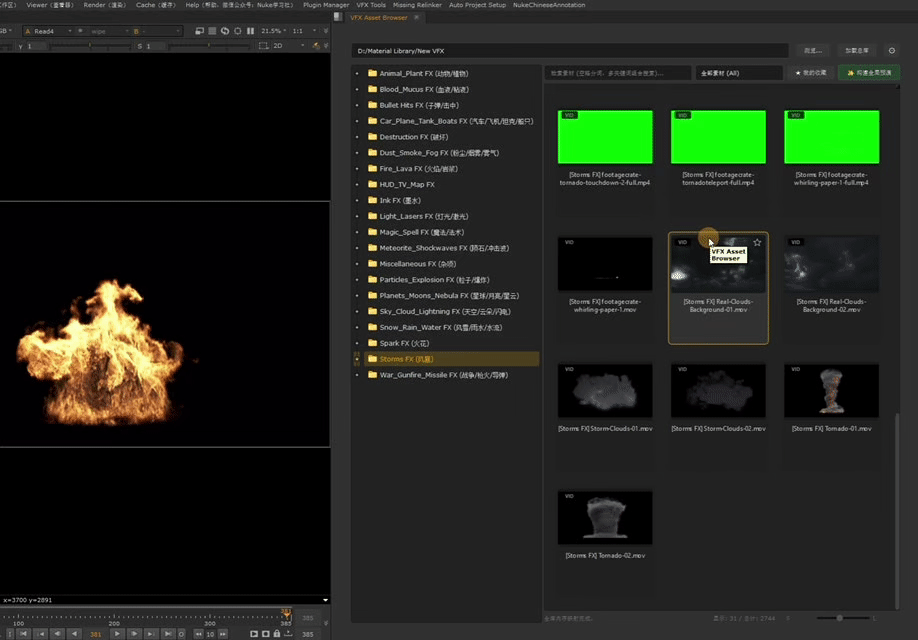918x640 pixels.
Task: Jump to the first frame of timeline
Action: click(x=23, y=634)
